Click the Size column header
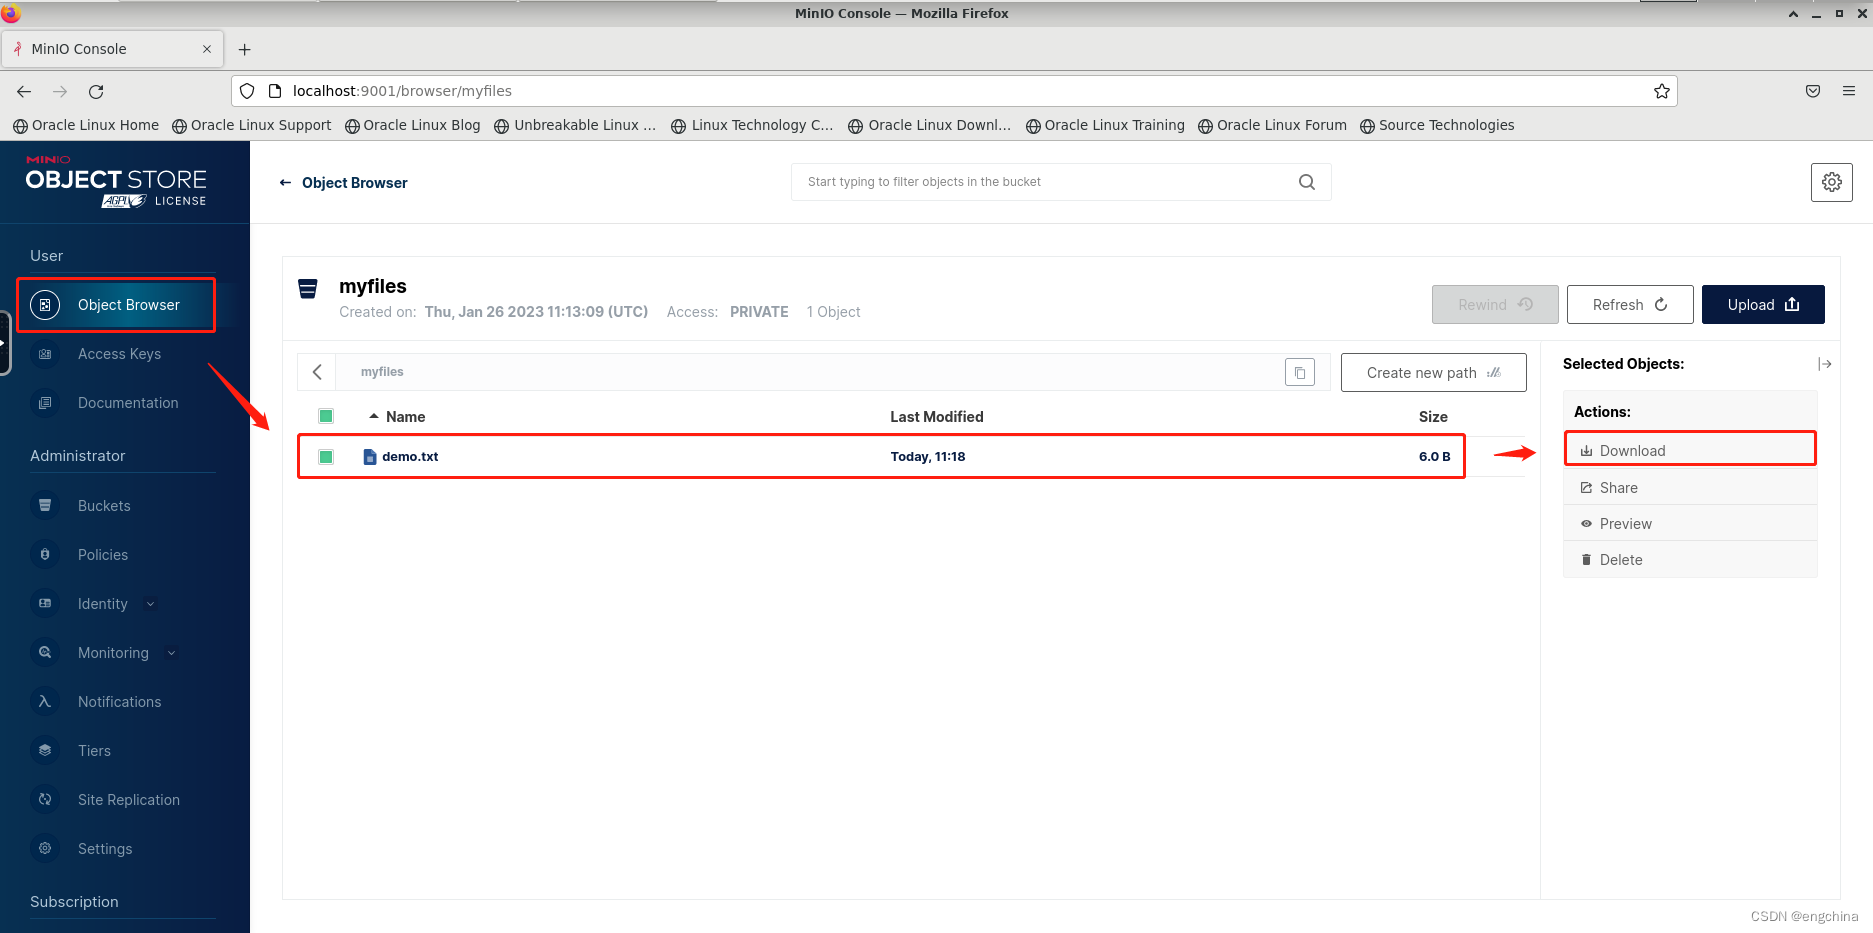 click(1433, 417)
